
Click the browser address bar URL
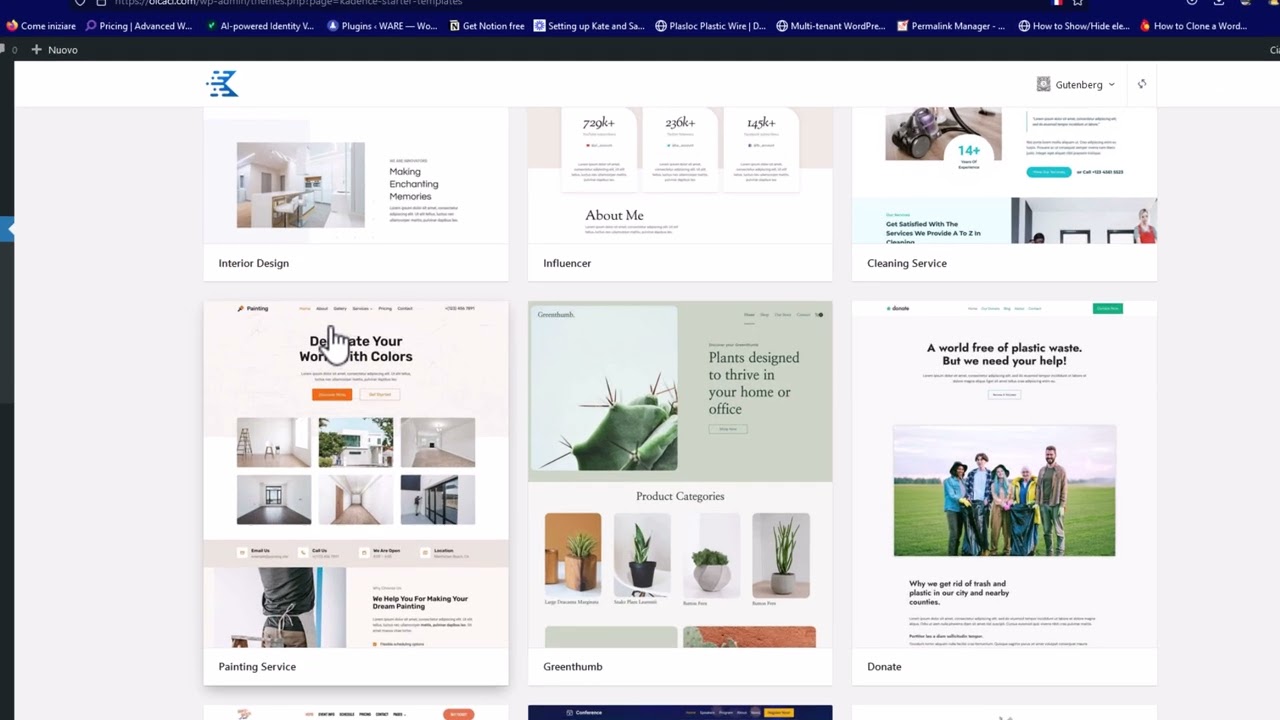(300, 2)
